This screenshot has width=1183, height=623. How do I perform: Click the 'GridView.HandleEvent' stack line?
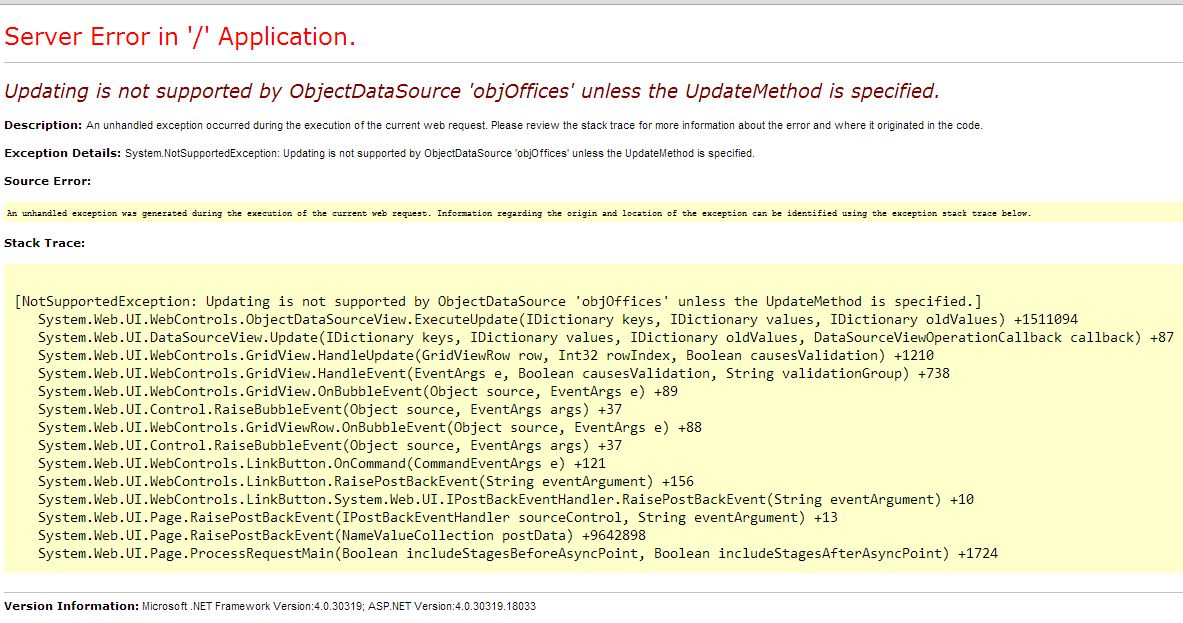(493, 373)
